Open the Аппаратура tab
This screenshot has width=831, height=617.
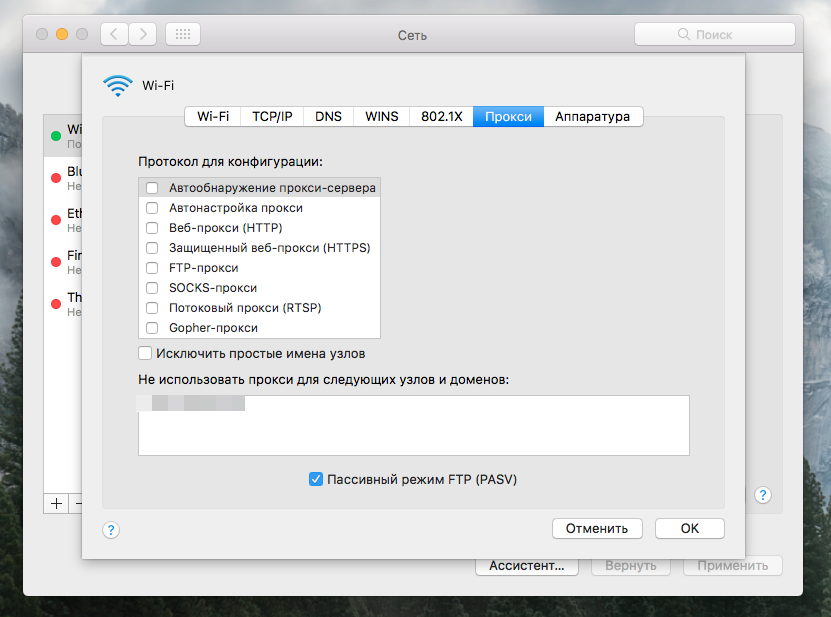click(x=593, y=117)
